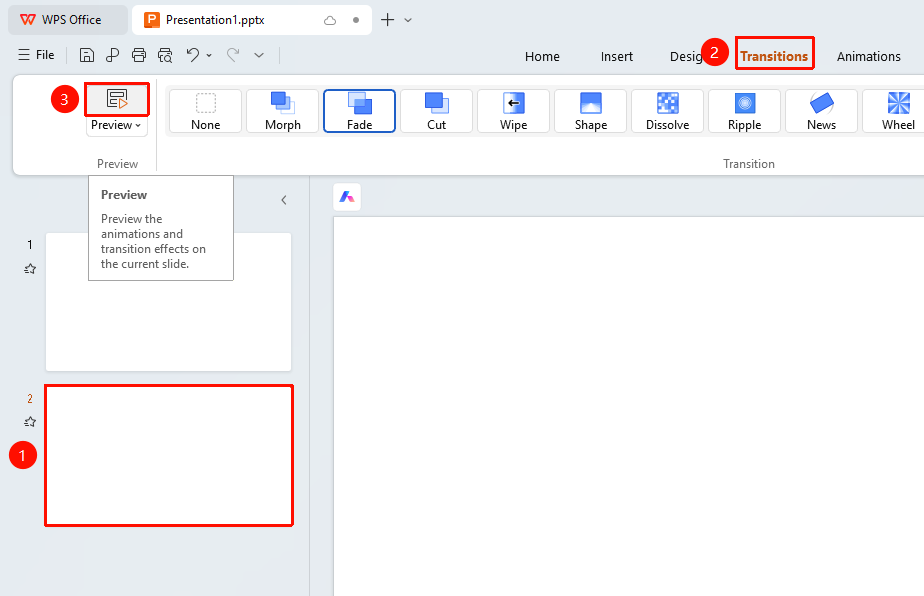Click the Print icon
The width and height of the screenshot is (924, 596).
coord(138,55)
